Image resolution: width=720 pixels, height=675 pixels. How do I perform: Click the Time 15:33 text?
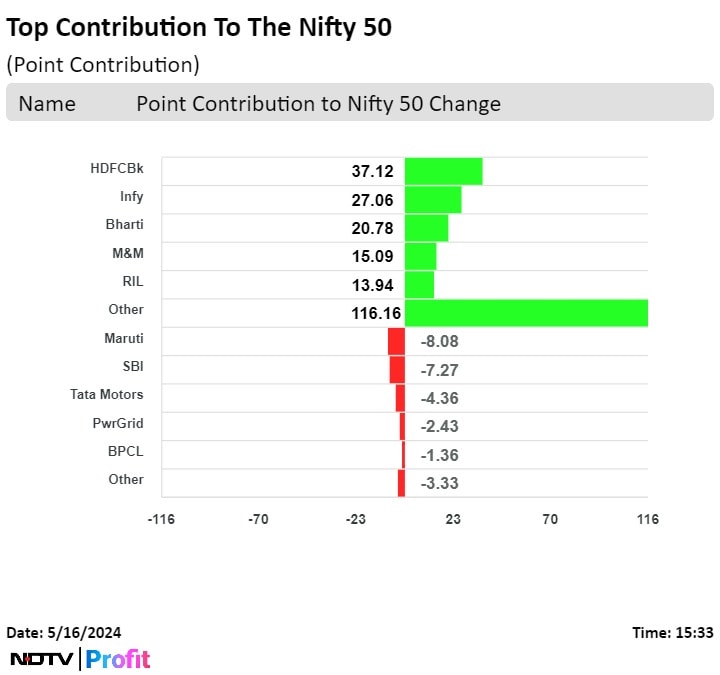pyautogui.click(x=672, y=632)
